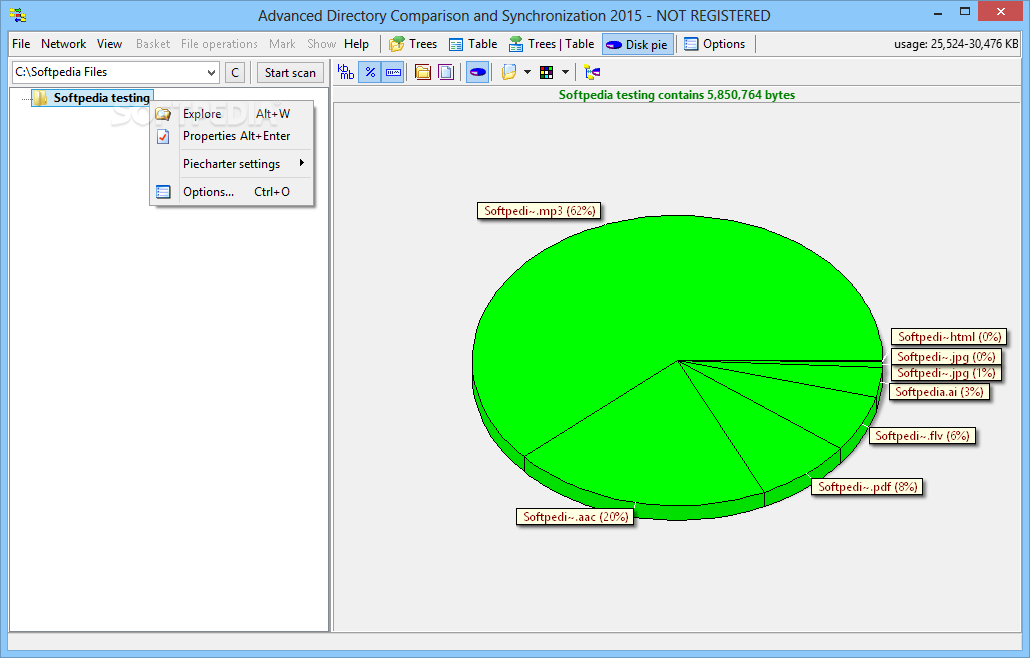Toggle kb/mb size units display
The width and height of the screenshot is (1030, 658).
[x=346, y=72]
